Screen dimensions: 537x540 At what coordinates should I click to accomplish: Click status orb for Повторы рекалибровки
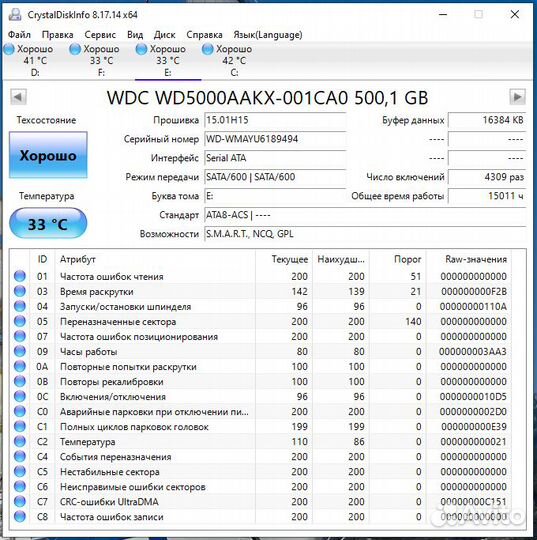pos(20,382)
